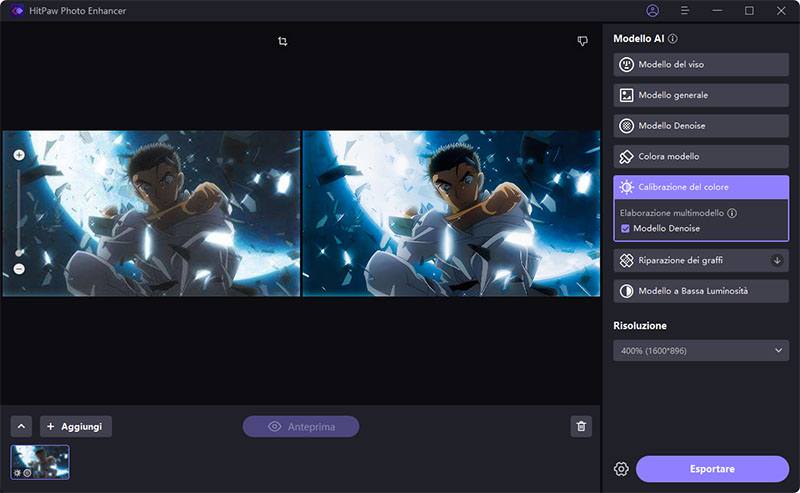Select Modello del viso
The image size is (800, 493).
coord(701,65)
